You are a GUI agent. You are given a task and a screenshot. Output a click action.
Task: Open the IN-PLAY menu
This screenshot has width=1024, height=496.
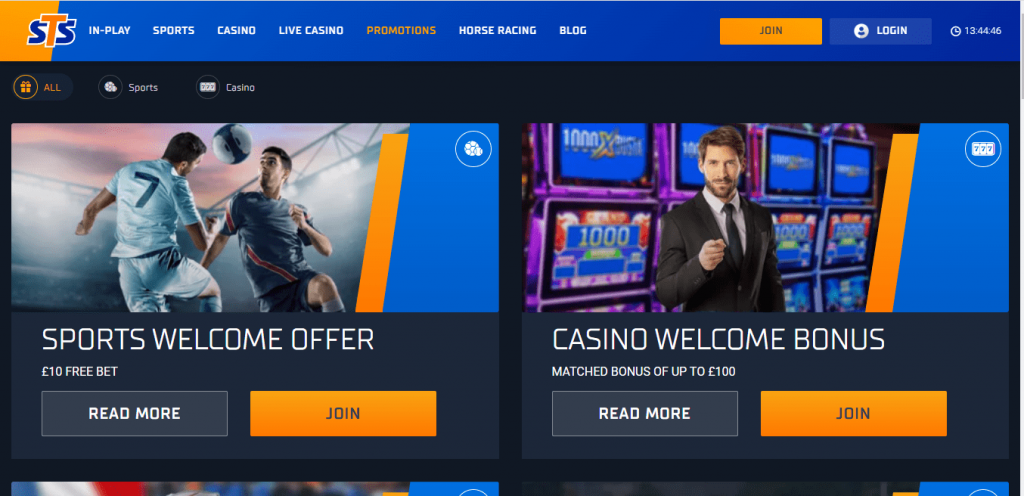(109, 30)
